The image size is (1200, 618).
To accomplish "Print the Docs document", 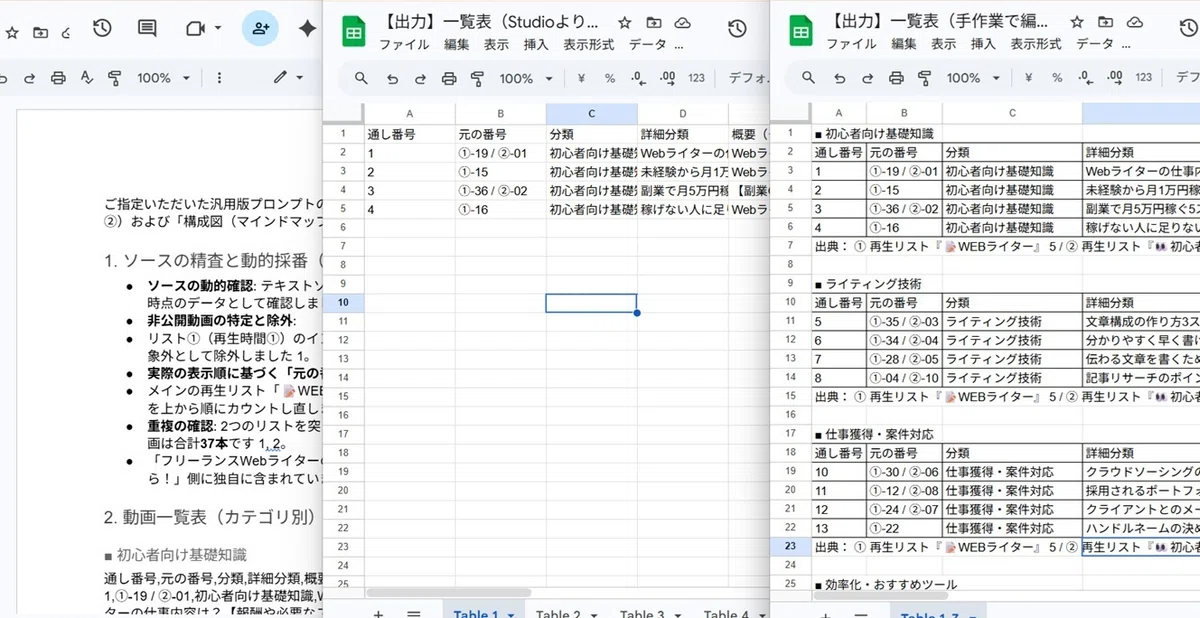I will pyautogui.click(x=58, y=78).
